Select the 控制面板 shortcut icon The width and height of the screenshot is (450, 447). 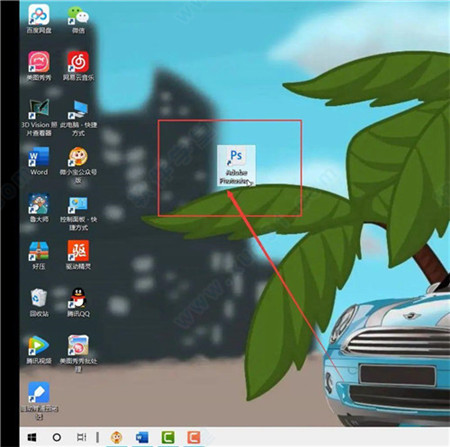point(78,212)
